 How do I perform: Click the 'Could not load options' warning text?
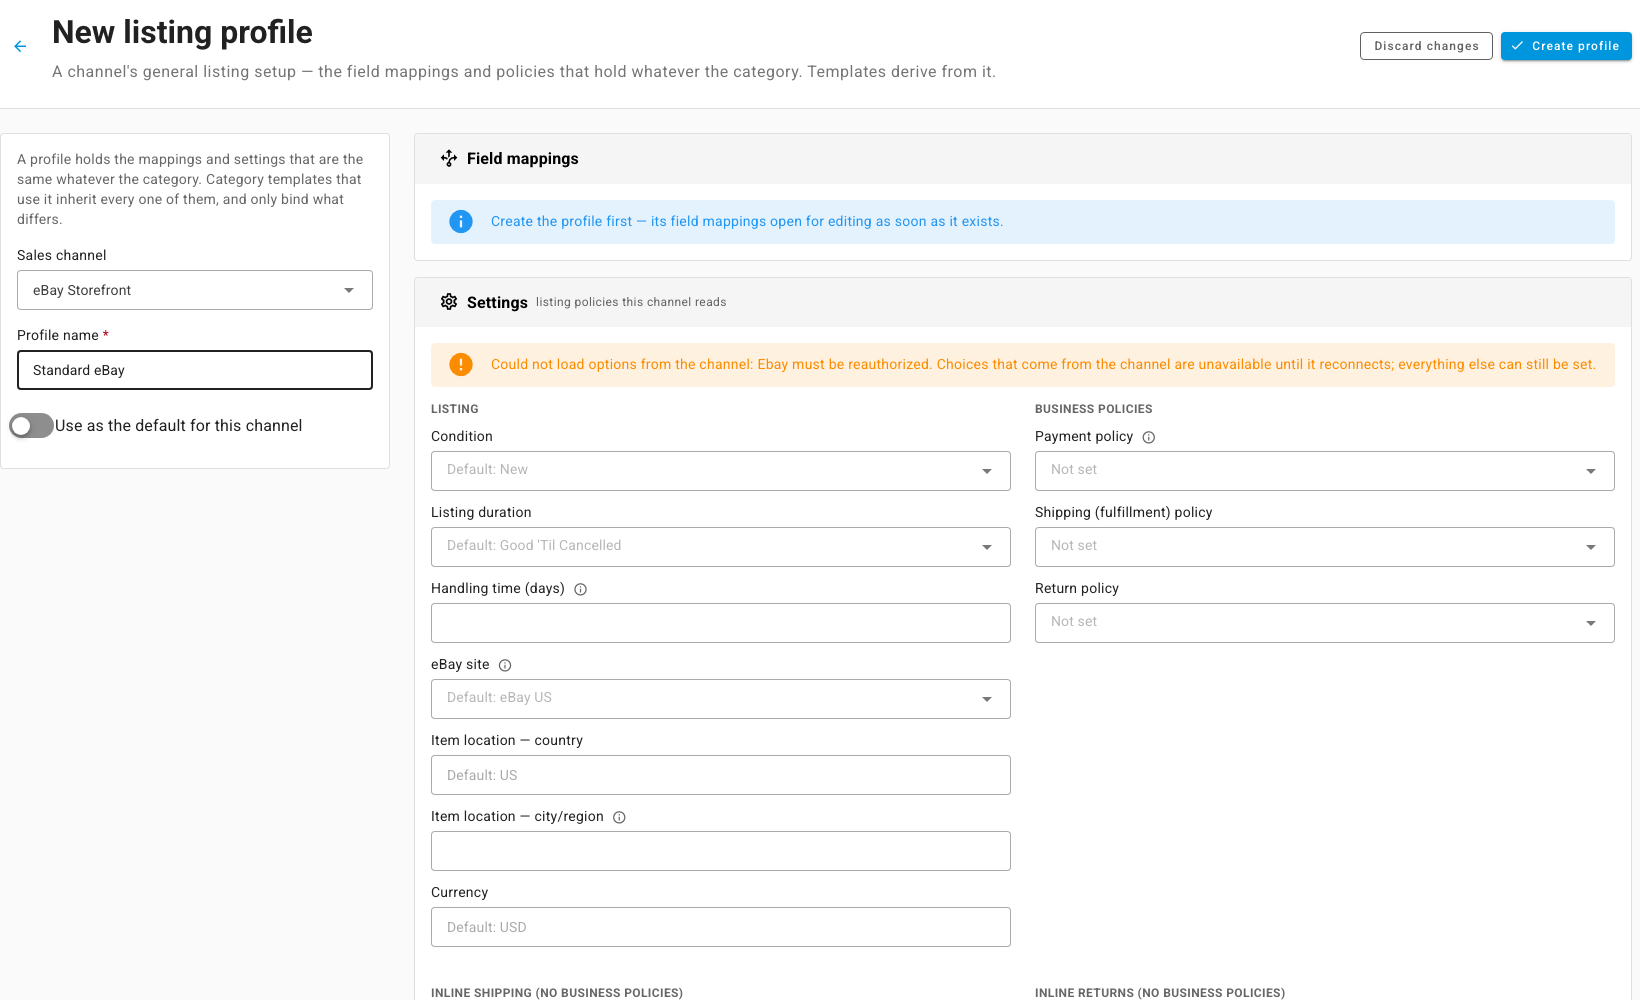[x=1043, y=365]
